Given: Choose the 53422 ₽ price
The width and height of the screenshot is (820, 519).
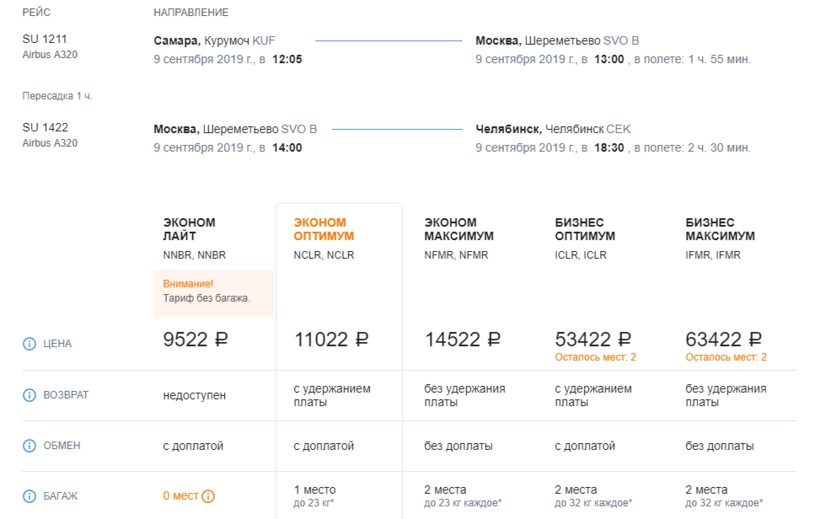Looking at the screenshot, I should (593, 339).
